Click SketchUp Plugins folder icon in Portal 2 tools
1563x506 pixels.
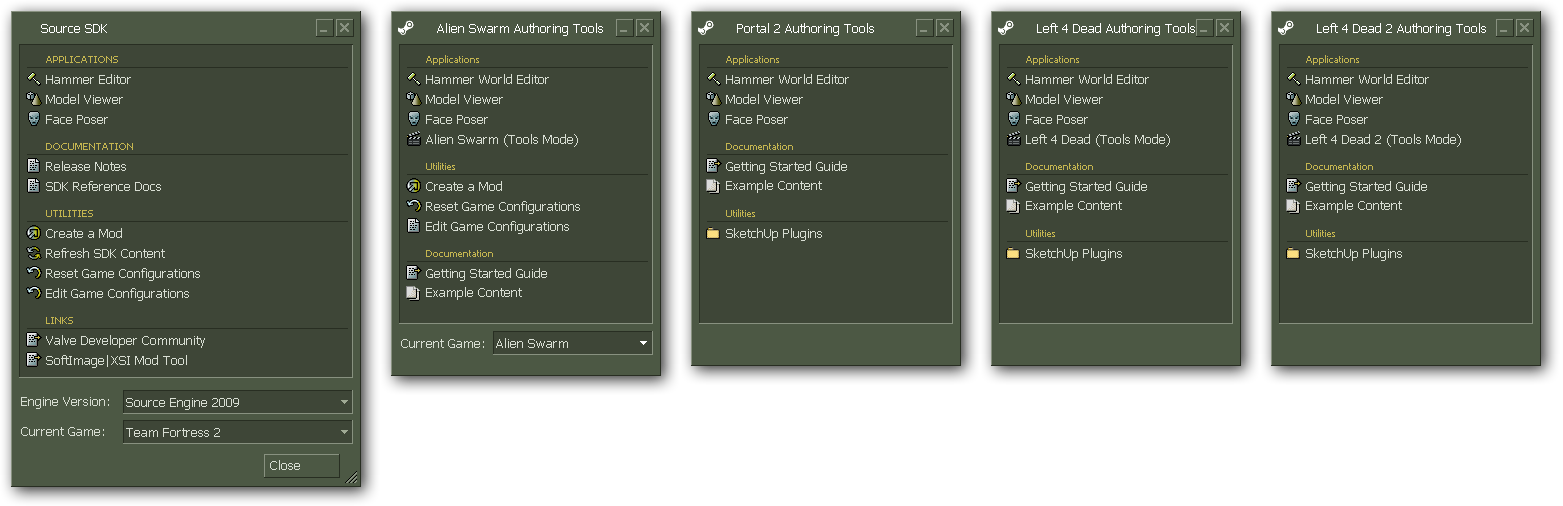click(x=713, y=233)
